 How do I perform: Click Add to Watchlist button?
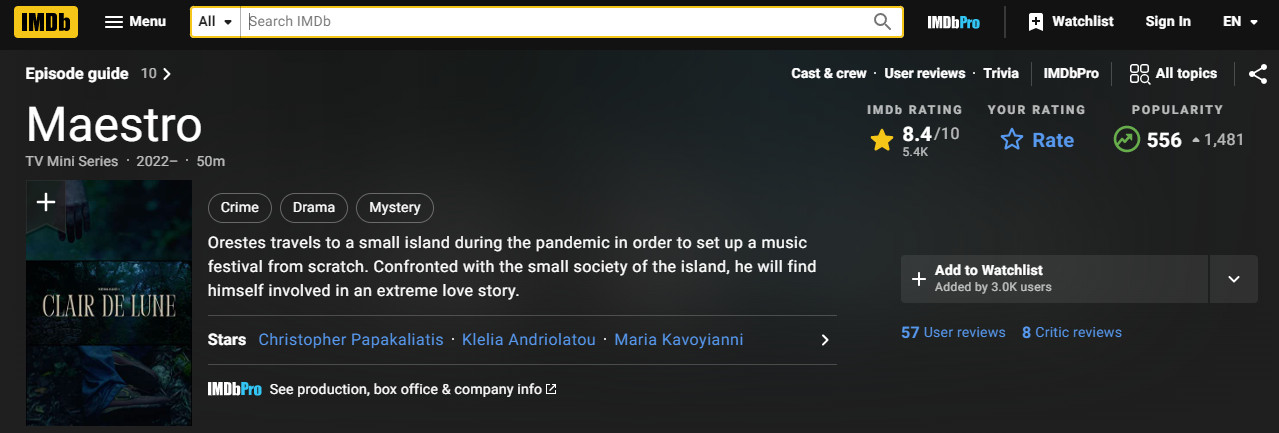tap(1055, 279)
